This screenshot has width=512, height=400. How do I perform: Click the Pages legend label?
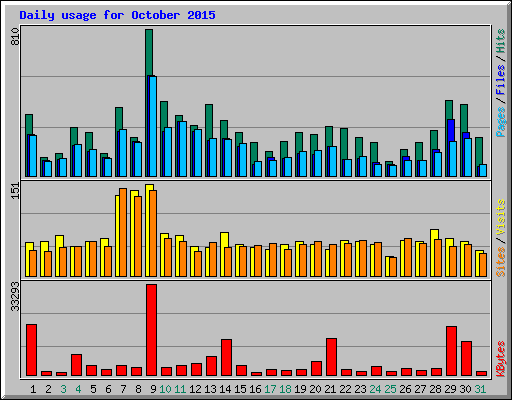[x=501, y=122]
